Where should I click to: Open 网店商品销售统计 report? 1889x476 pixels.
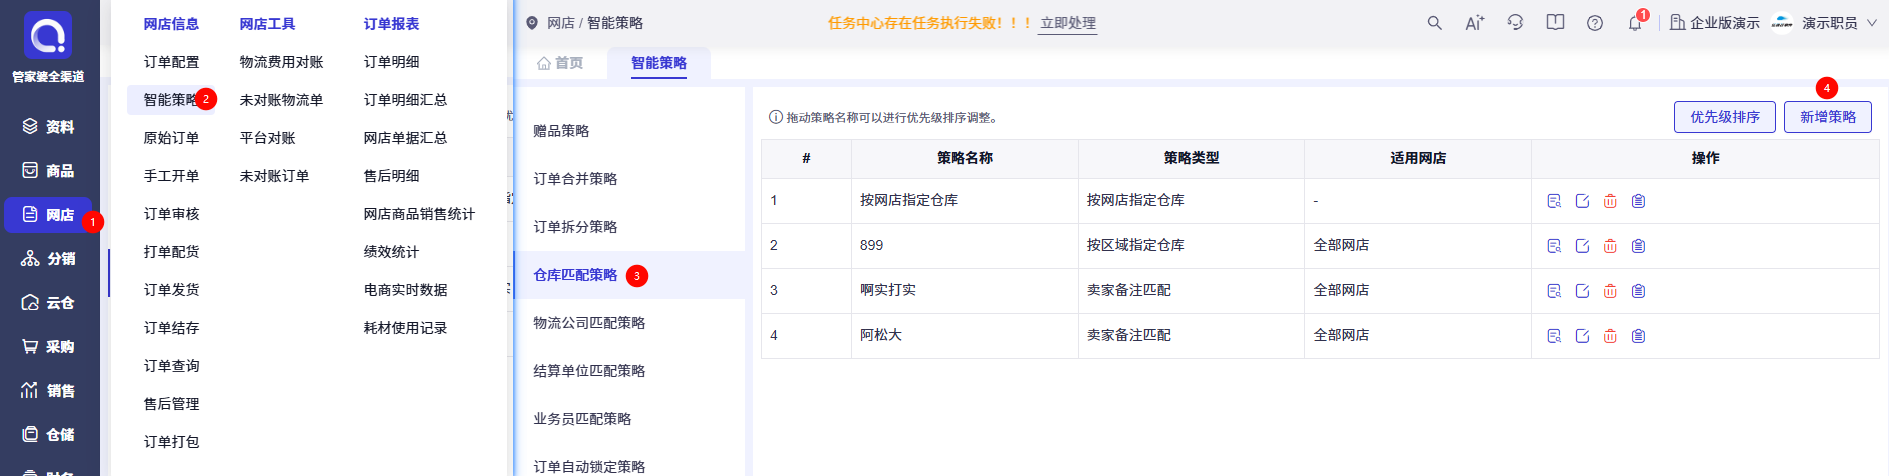pos(419,214)
